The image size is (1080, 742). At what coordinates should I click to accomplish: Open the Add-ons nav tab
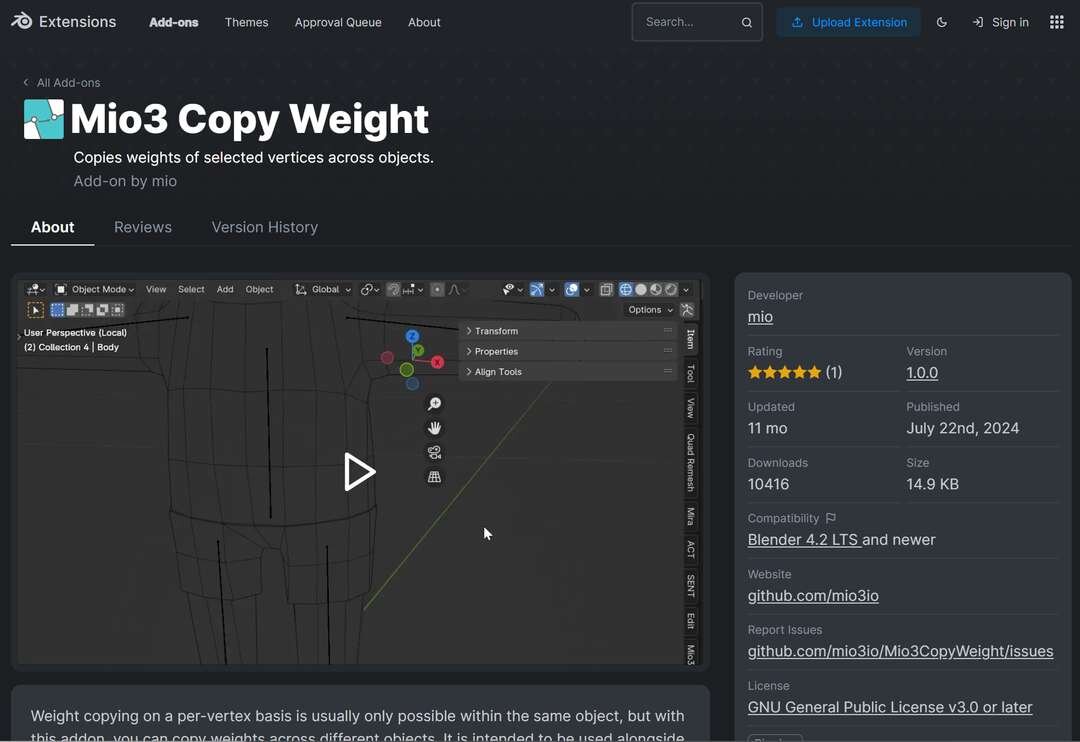[x=174, y=23]
